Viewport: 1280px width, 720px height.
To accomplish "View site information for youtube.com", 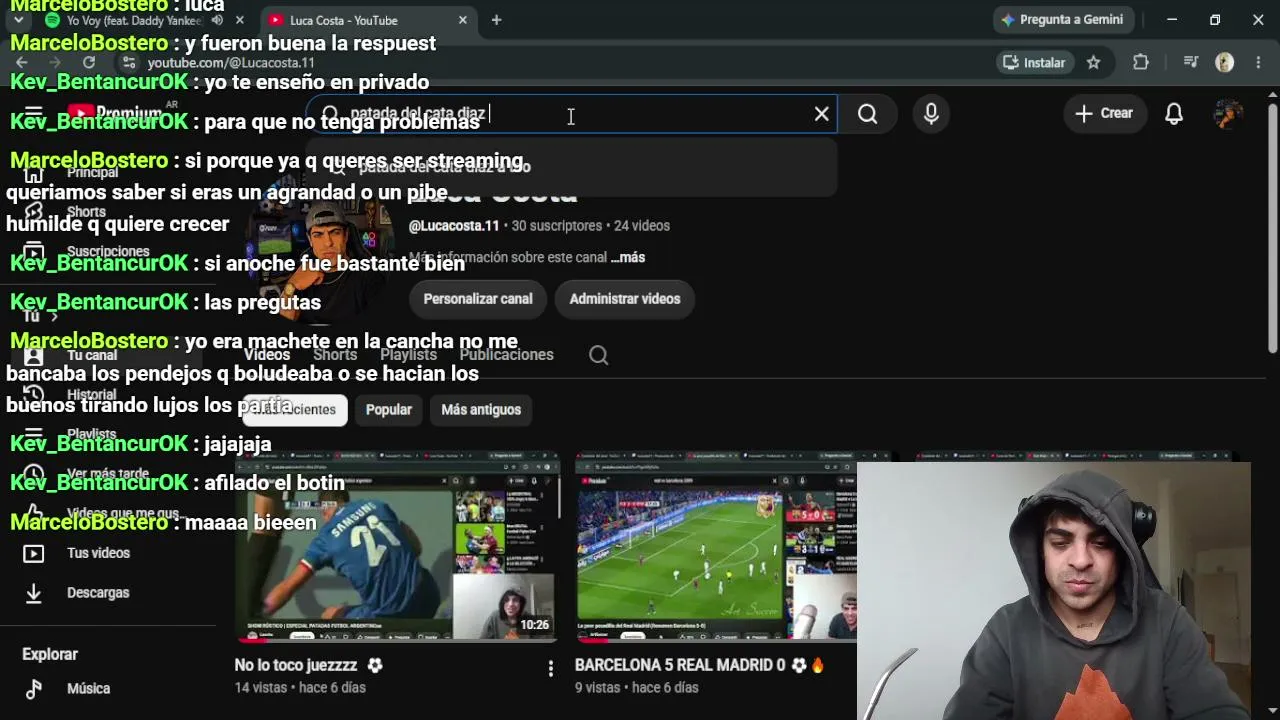I will click(x=128, y=63).
